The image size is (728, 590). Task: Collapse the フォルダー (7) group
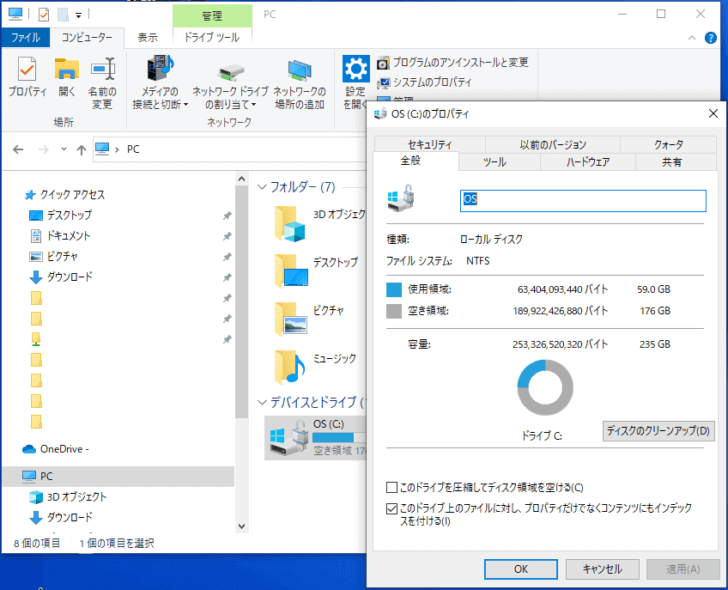pos(262,187)
